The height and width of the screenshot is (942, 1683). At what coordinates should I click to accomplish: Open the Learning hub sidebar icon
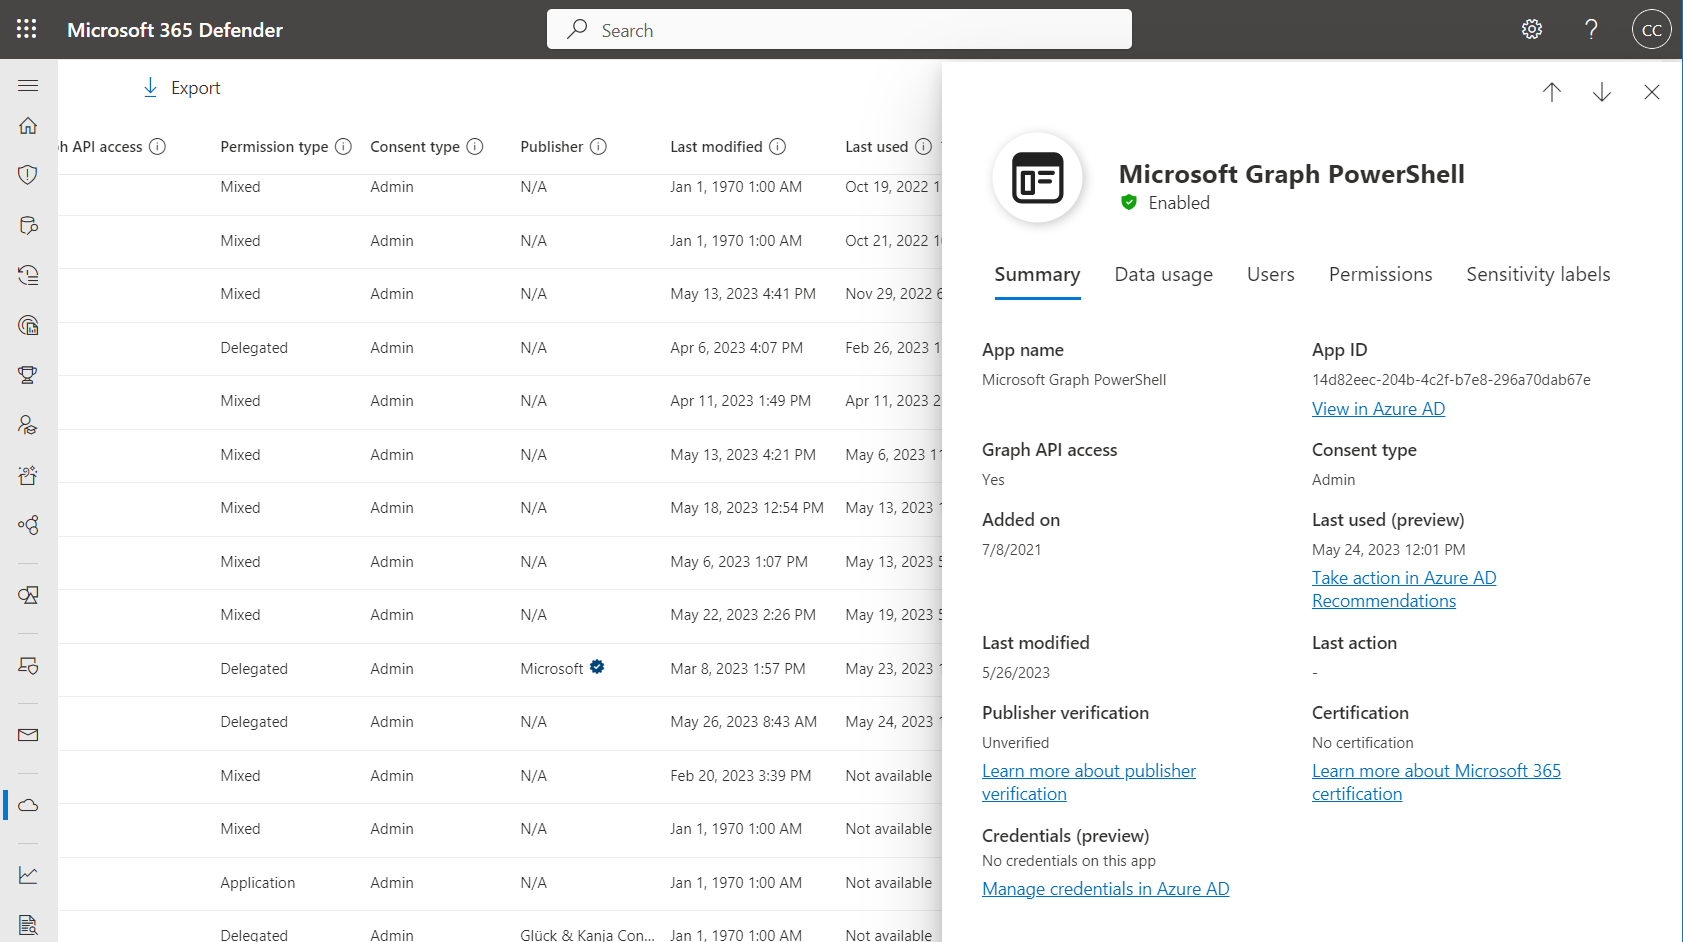pyautogui.click(x=28, y=425)
